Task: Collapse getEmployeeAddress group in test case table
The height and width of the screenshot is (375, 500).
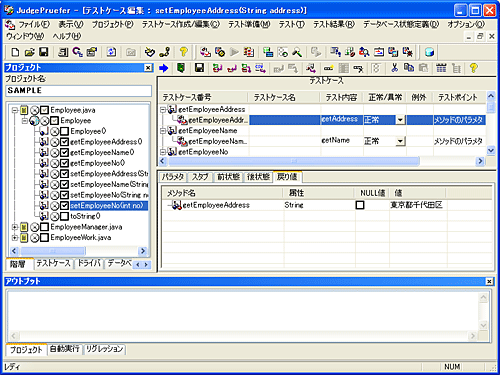Action: click(163, 109)
